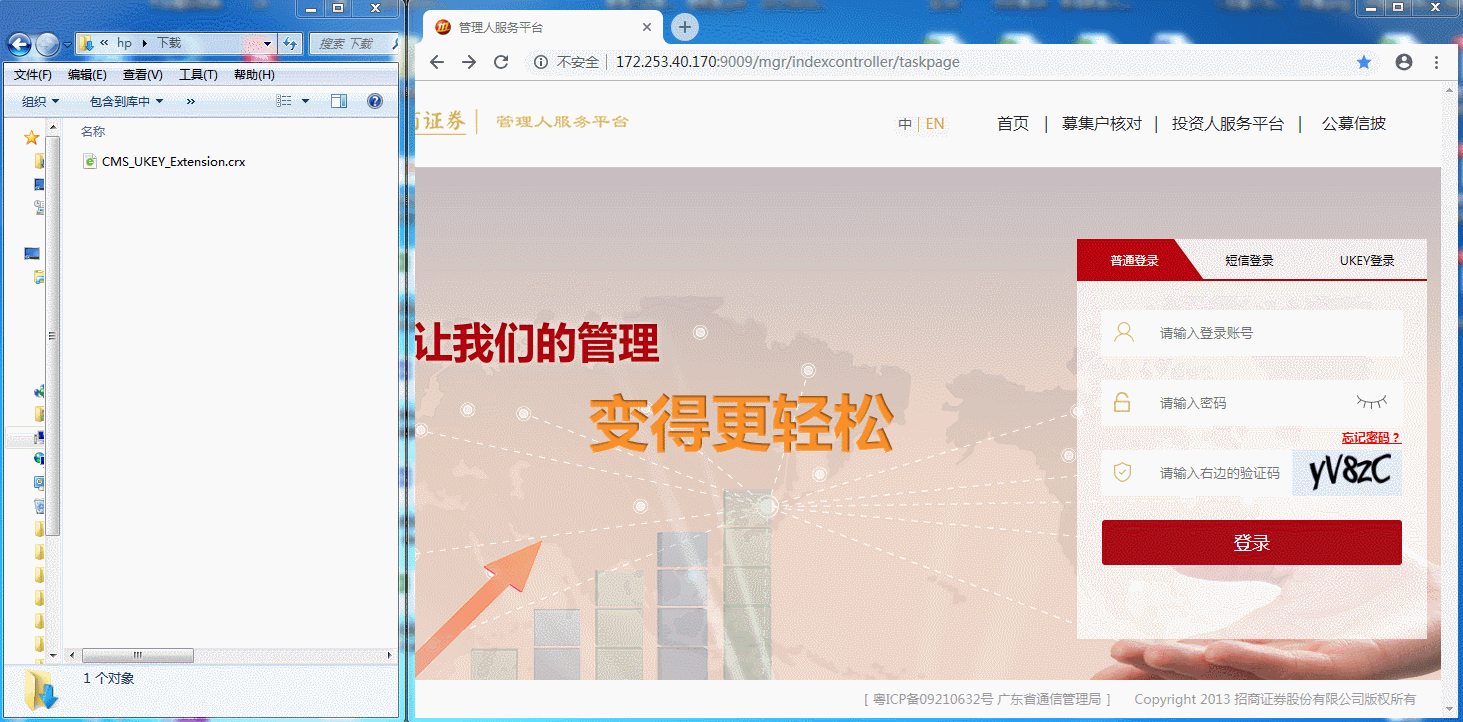Screen dimensions: 1463x722
Task: Expand the 包含到库中 dropdown
Action: tap(126, 101)
